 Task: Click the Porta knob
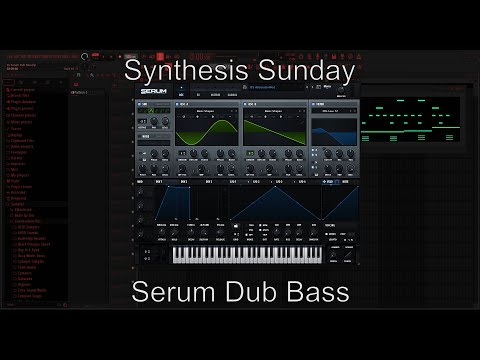[x=333, y=255]
